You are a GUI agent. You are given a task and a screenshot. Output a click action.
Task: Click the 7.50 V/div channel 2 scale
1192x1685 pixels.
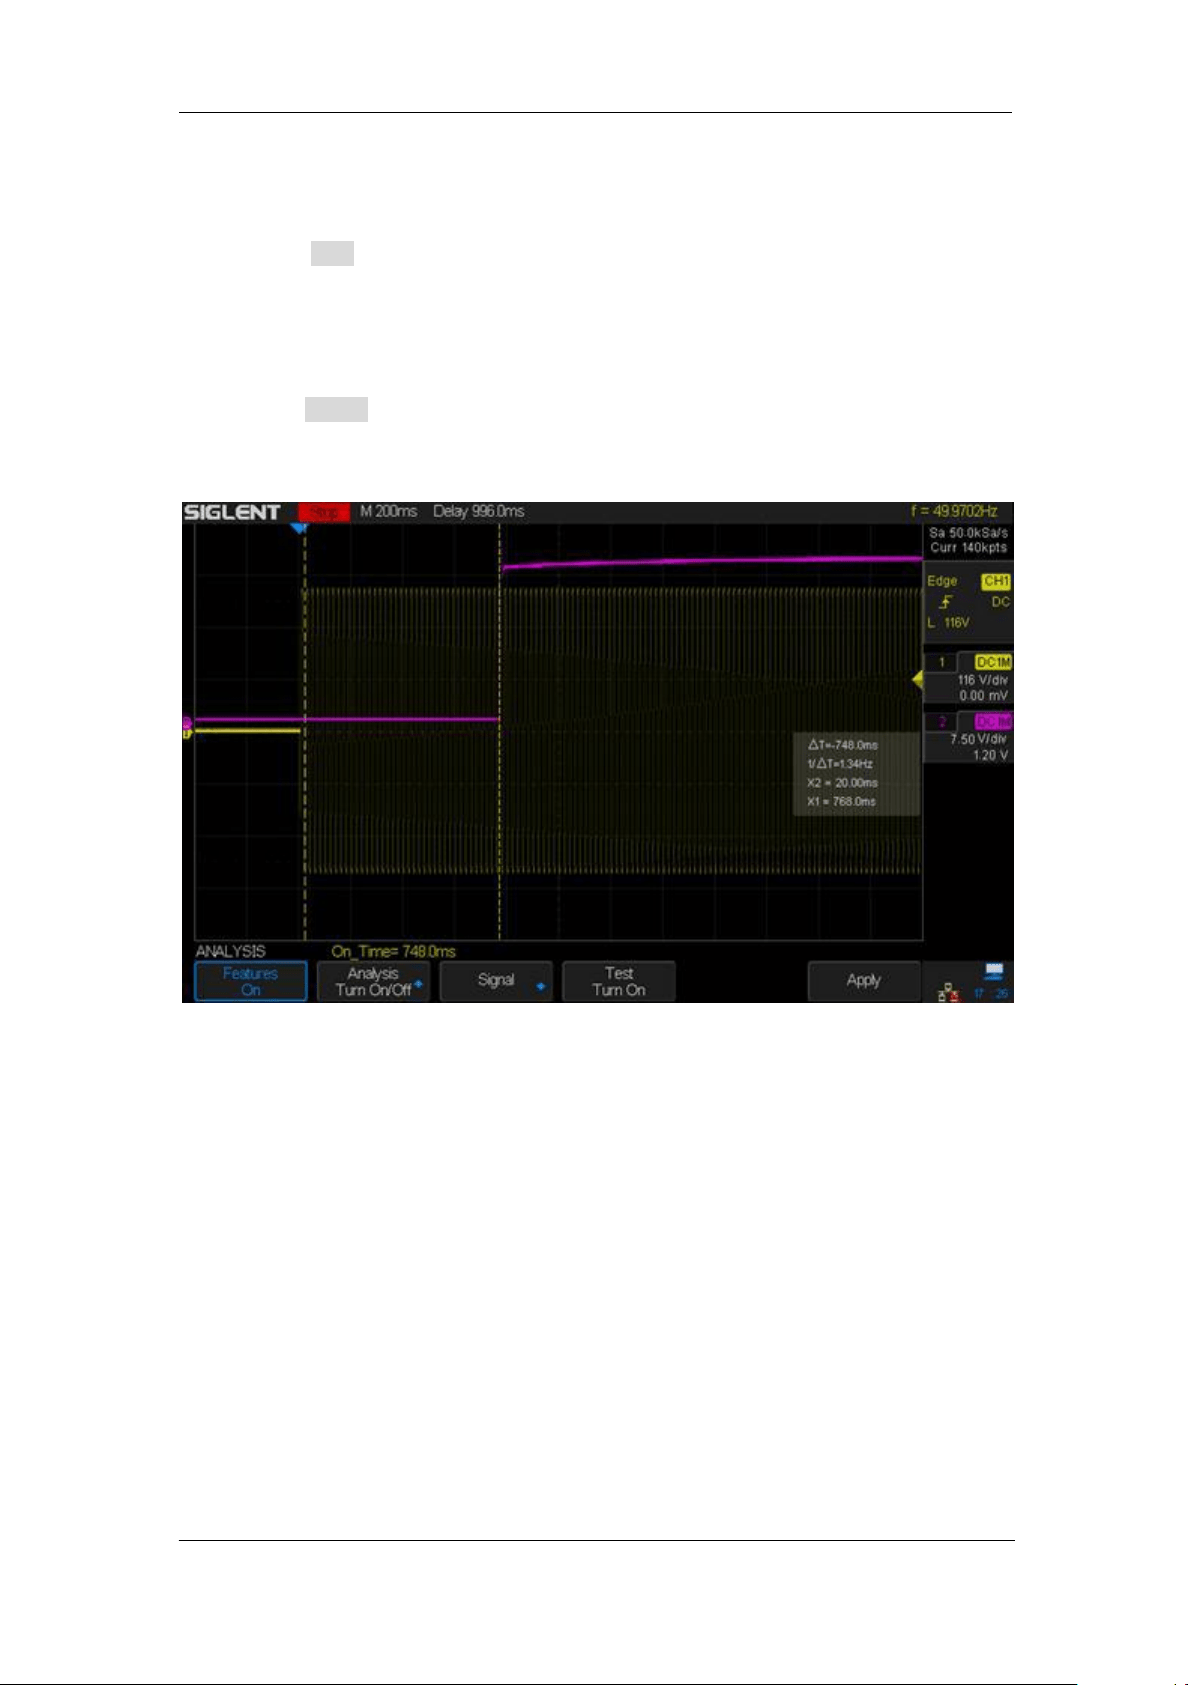(979, 739)
